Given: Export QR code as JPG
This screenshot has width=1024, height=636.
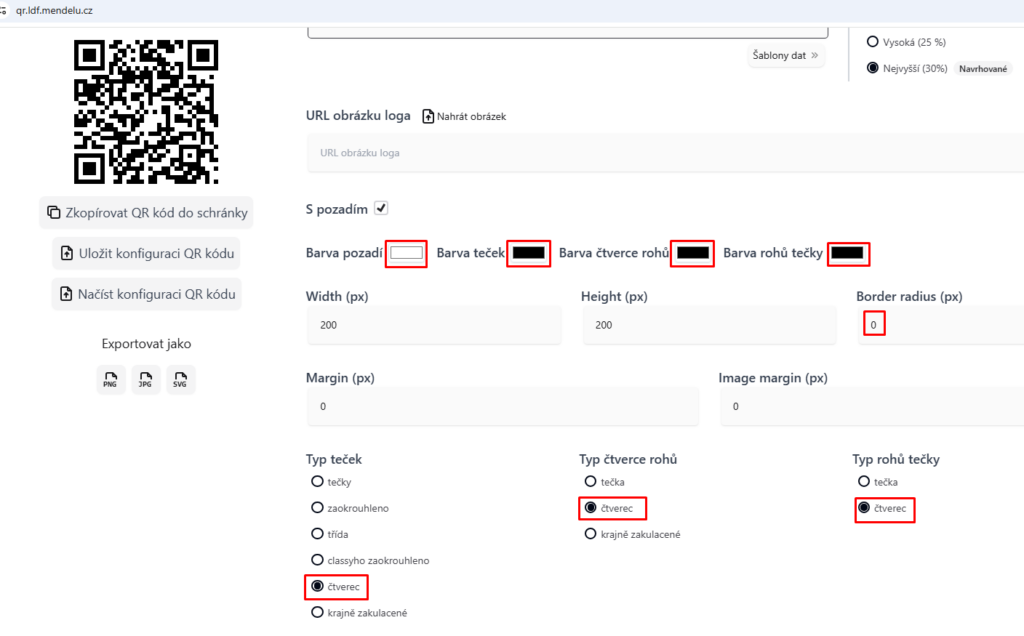Looking at the screenshot, I should click(145, 380).
